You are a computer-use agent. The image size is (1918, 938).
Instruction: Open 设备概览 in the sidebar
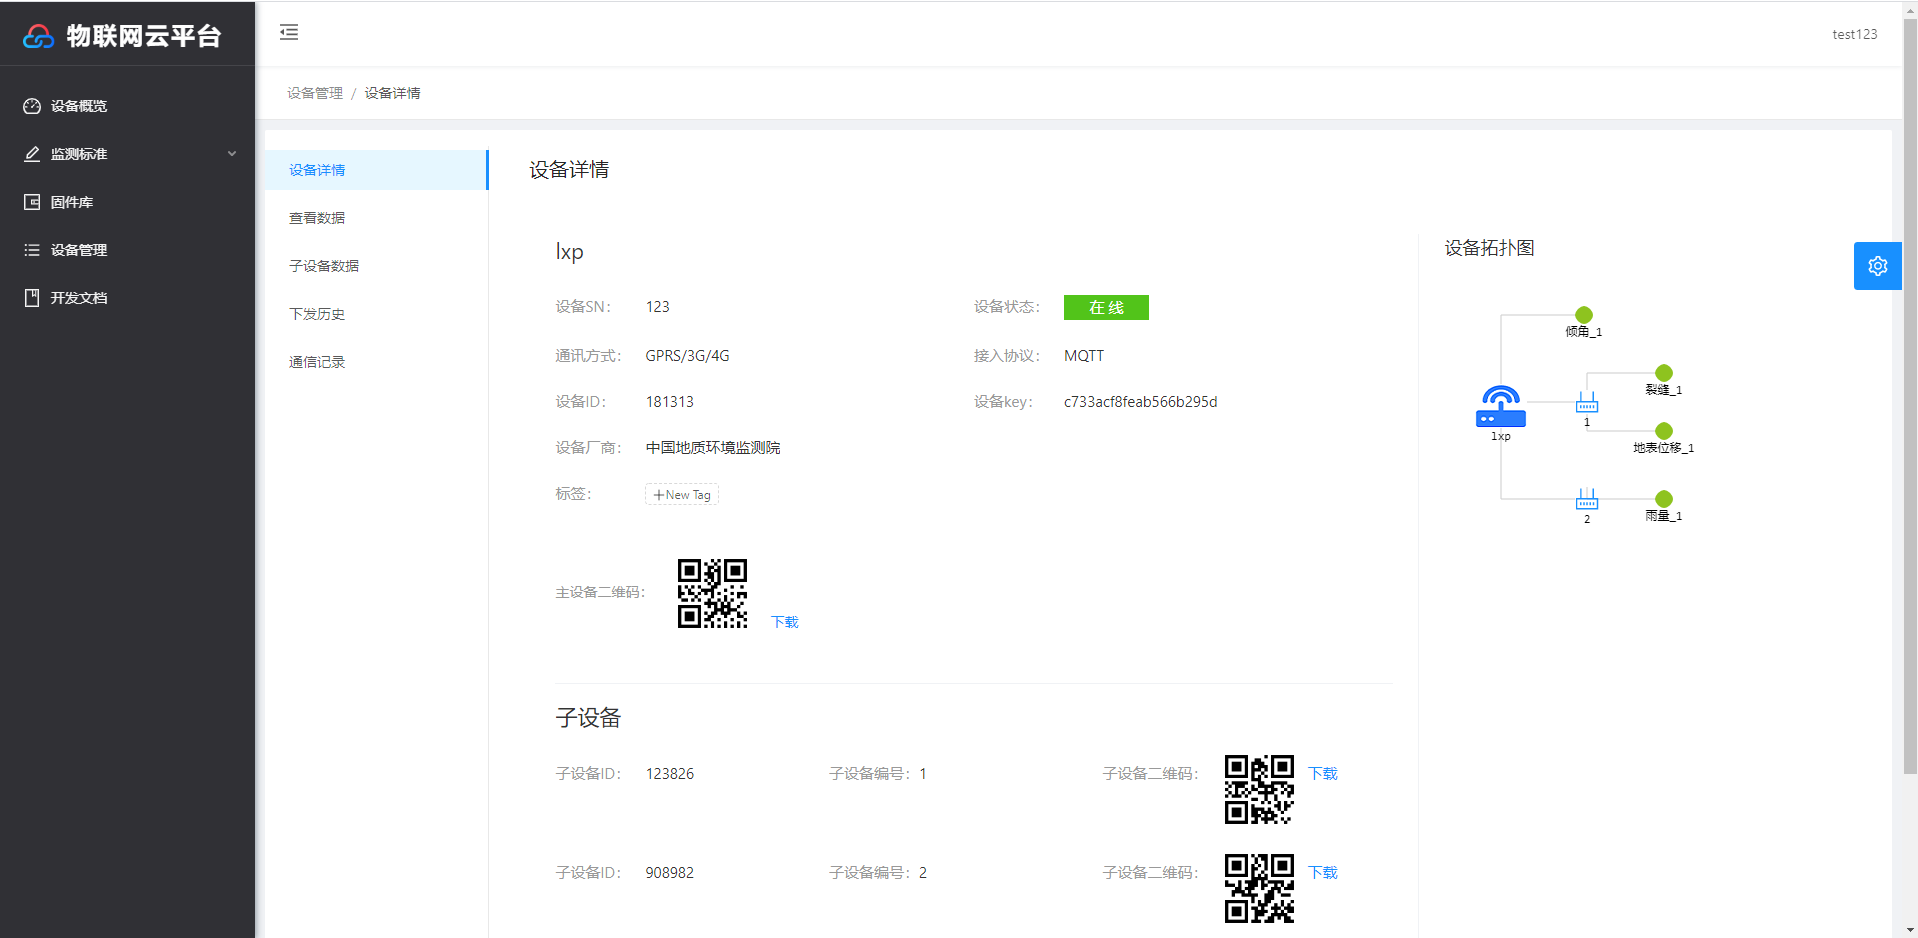pos(127,106)
